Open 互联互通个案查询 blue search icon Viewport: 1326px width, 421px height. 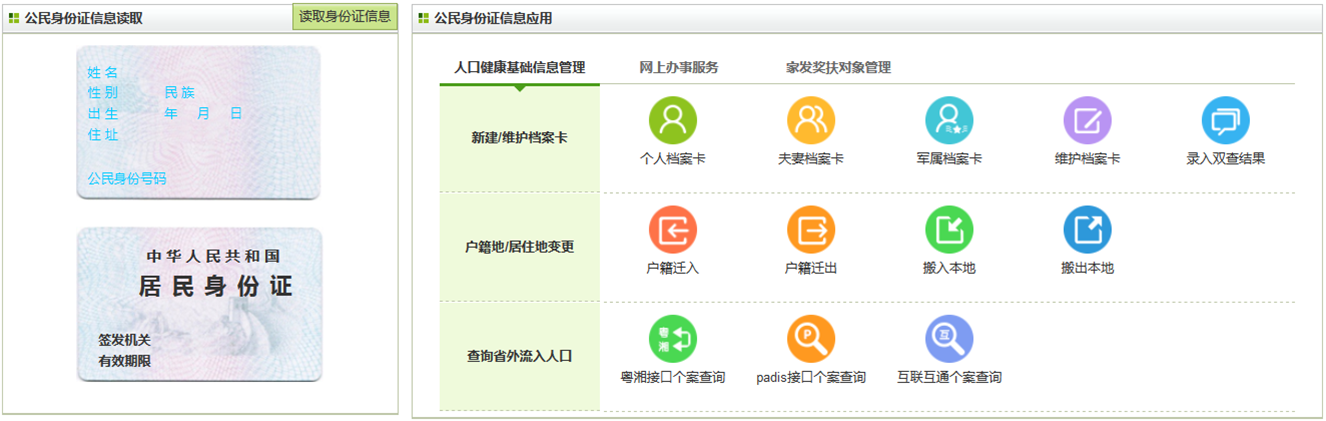948,340
